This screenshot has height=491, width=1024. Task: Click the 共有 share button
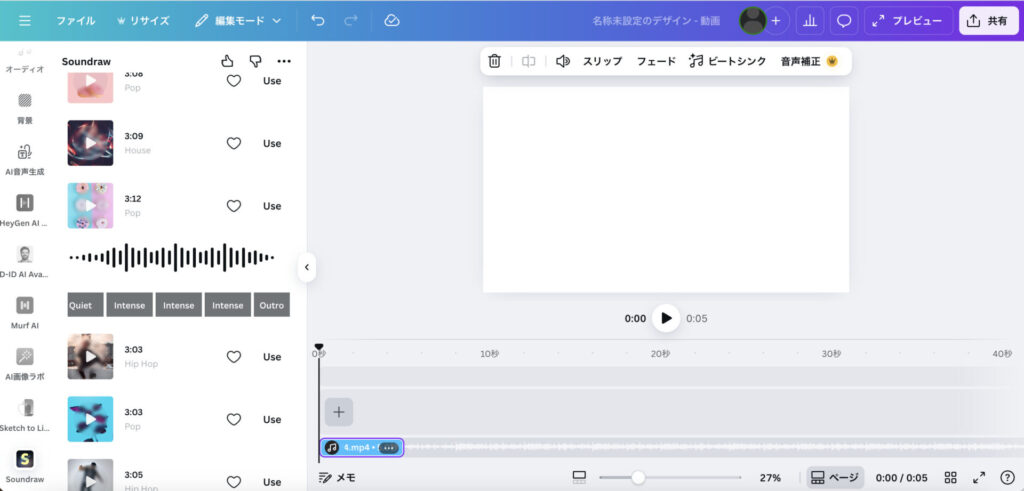tap(988, 20)
